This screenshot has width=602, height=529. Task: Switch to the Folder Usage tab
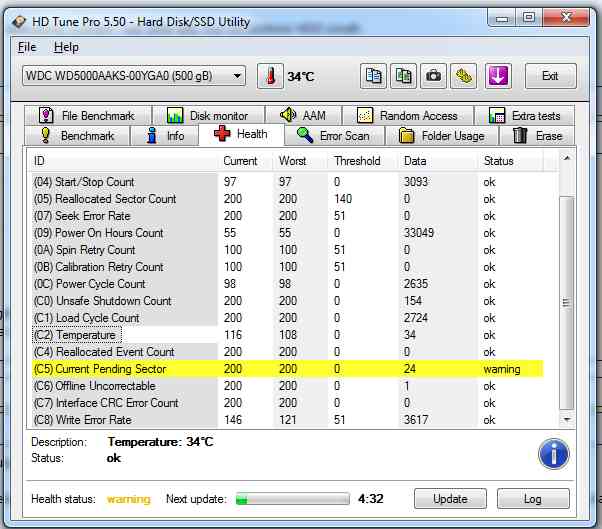pos(442,136)
